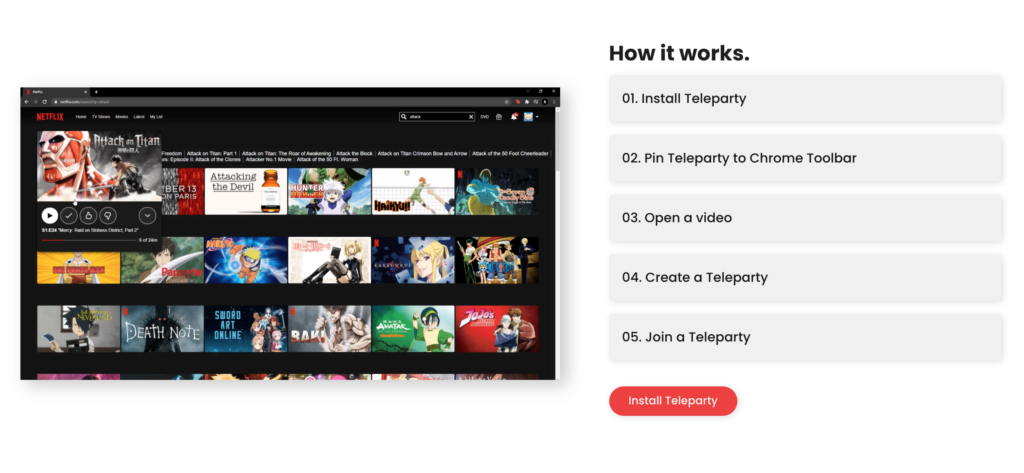Click the thumbs down rating icon
Screen dimensions: 1024x473
coord(108,215)
